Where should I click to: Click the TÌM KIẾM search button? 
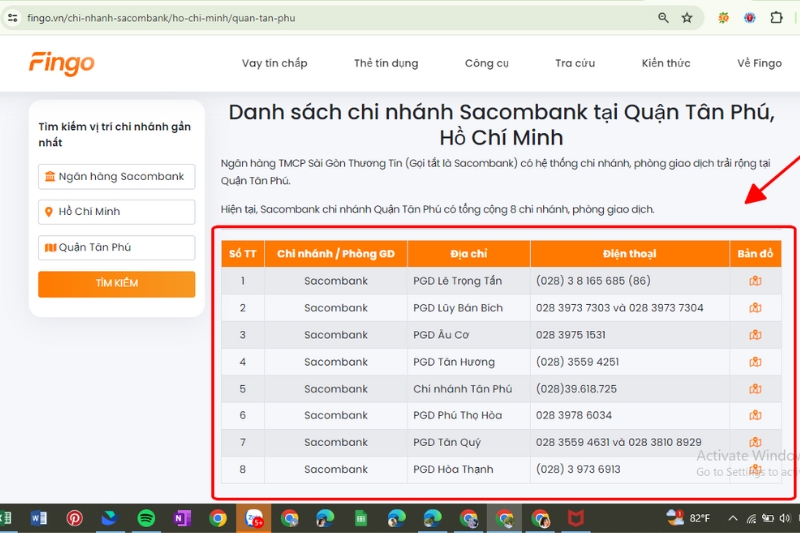click(x=116, y=284)
